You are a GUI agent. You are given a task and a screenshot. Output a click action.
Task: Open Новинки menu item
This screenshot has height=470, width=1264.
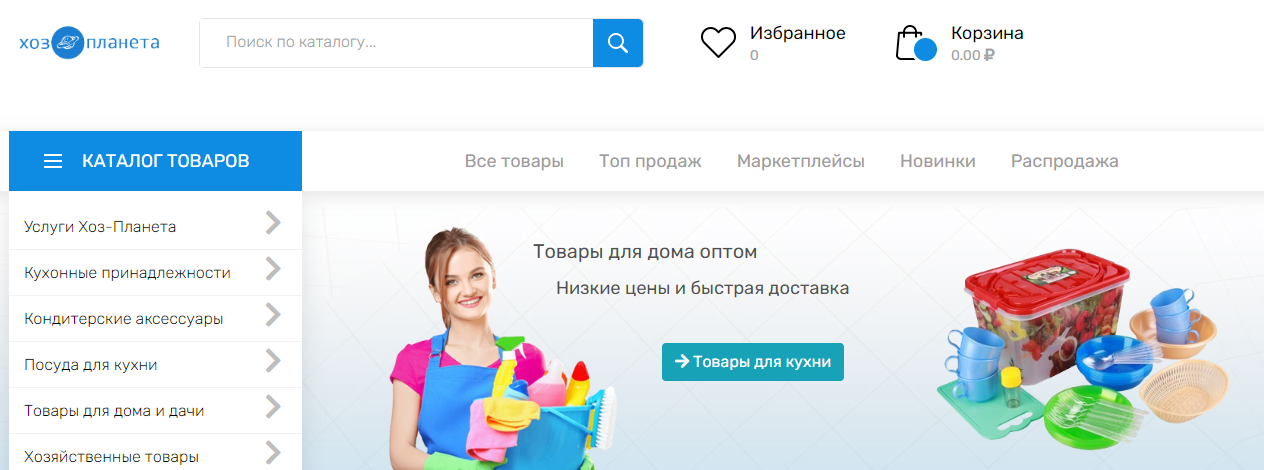point(938,161)
